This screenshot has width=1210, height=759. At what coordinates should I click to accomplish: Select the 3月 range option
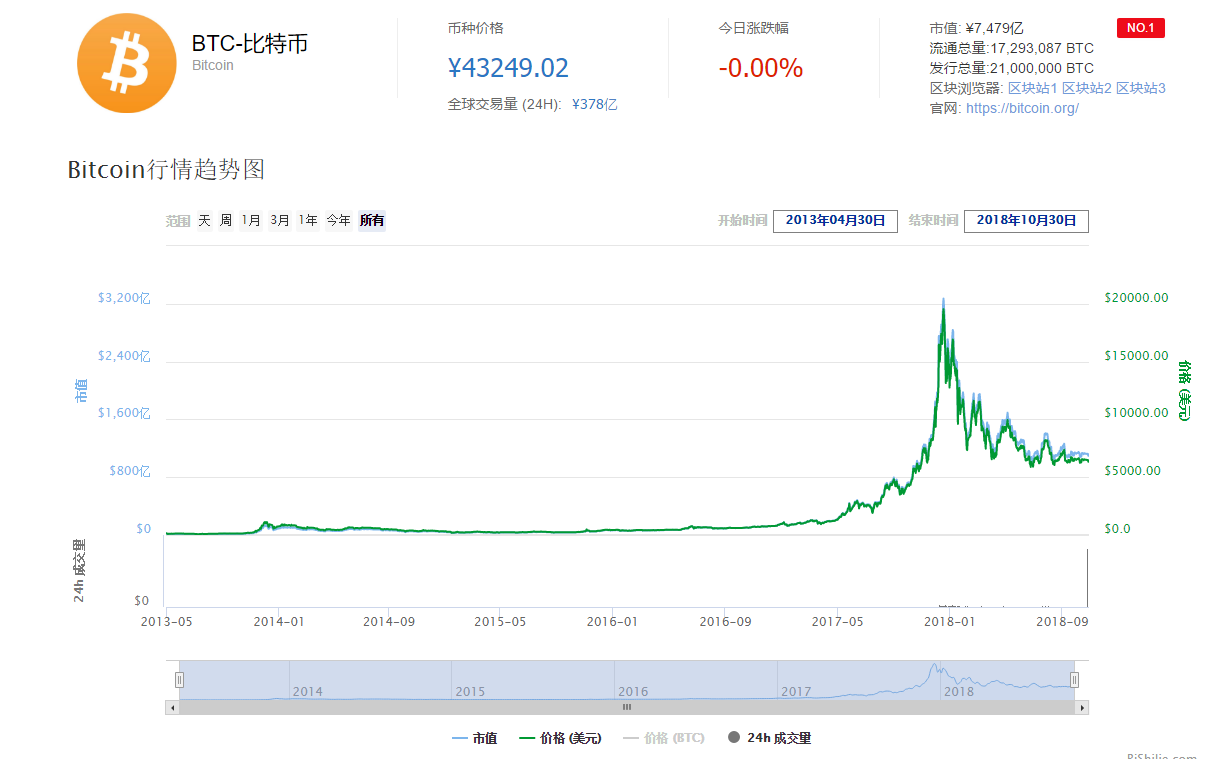(x=280, y=221)
